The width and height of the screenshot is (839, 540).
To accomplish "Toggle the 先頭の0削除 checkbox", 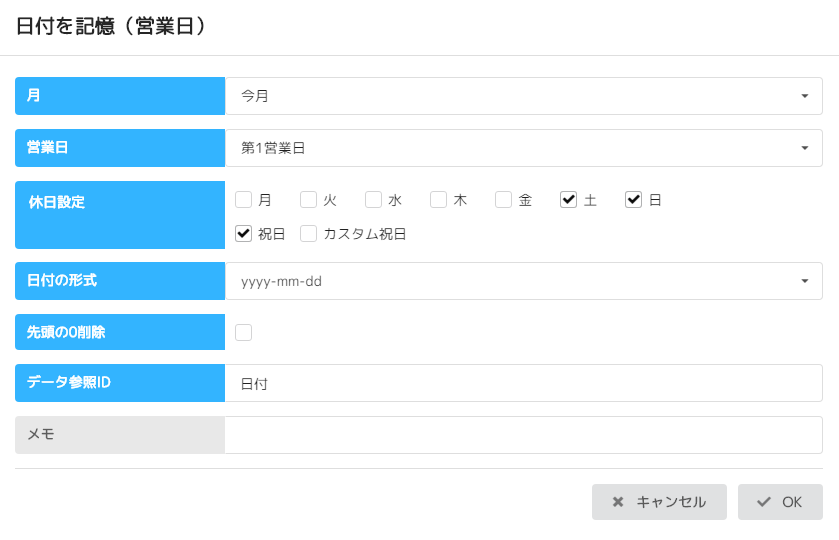I will pyautogui.click(x=243, y=332).
